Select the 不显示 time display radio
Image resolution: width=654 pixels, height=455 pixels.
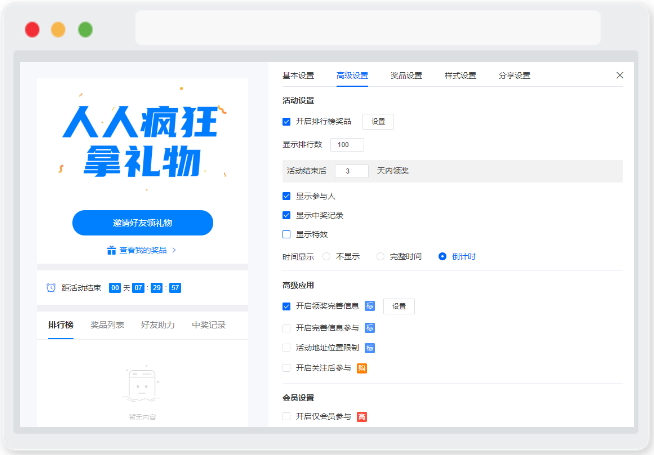[x=327, y=256]
